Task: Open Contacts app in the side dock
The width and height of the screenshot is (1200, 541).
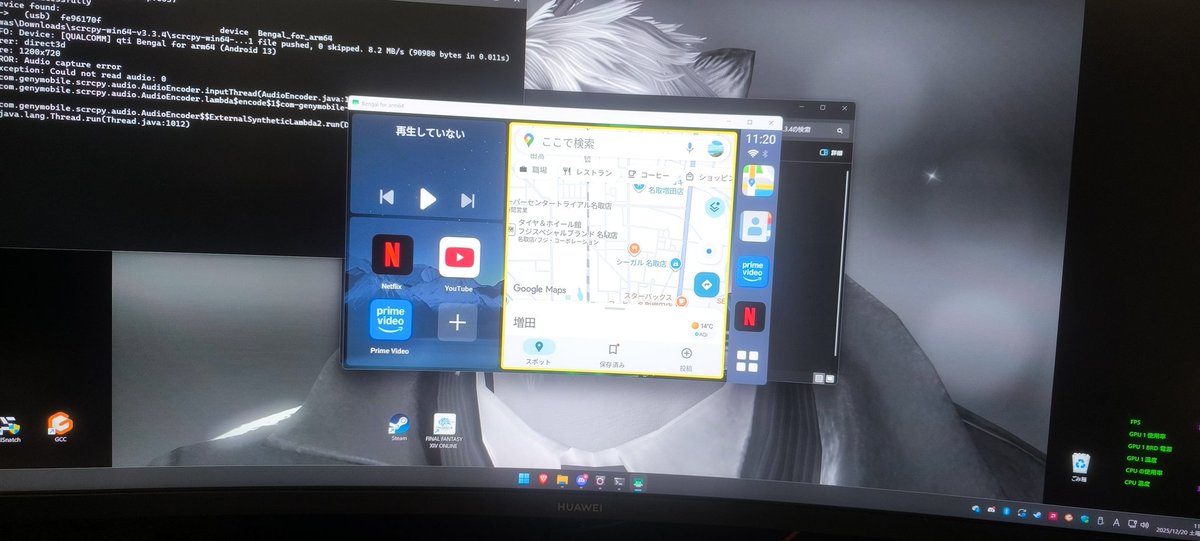Action: click(x=755, y=228)
